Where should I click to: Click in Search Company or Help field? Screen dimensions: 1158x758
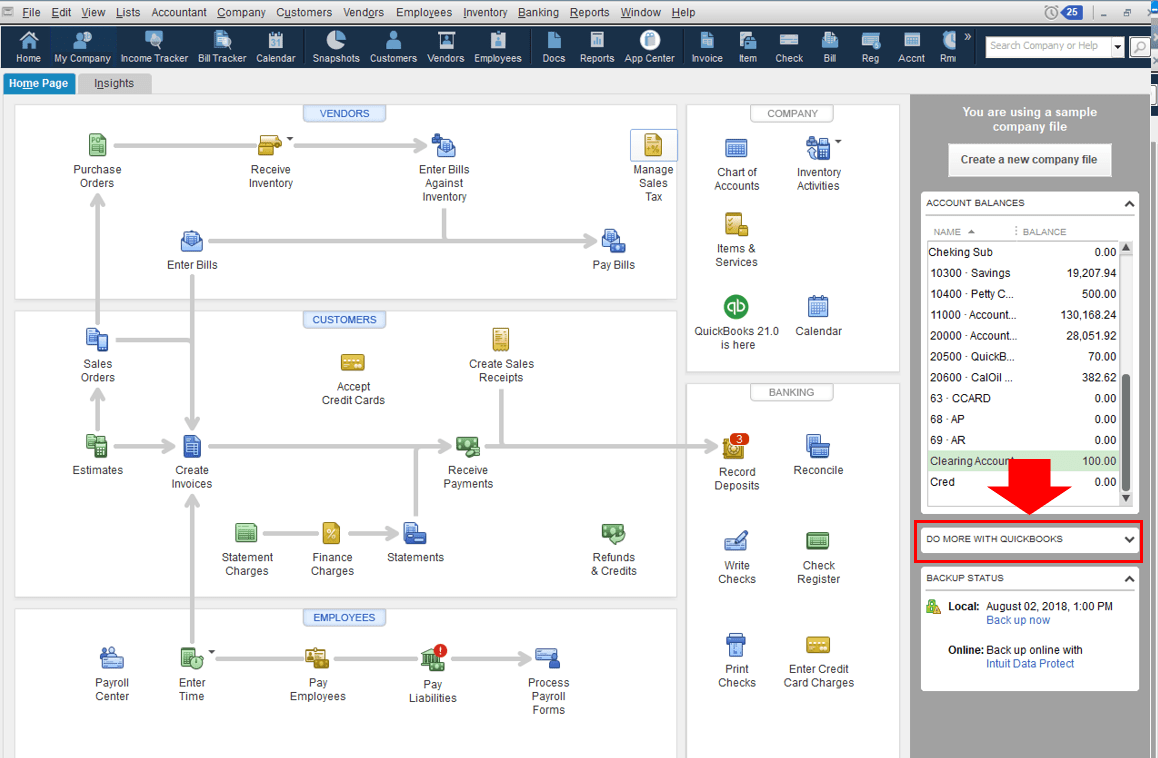coord(1047,47)
